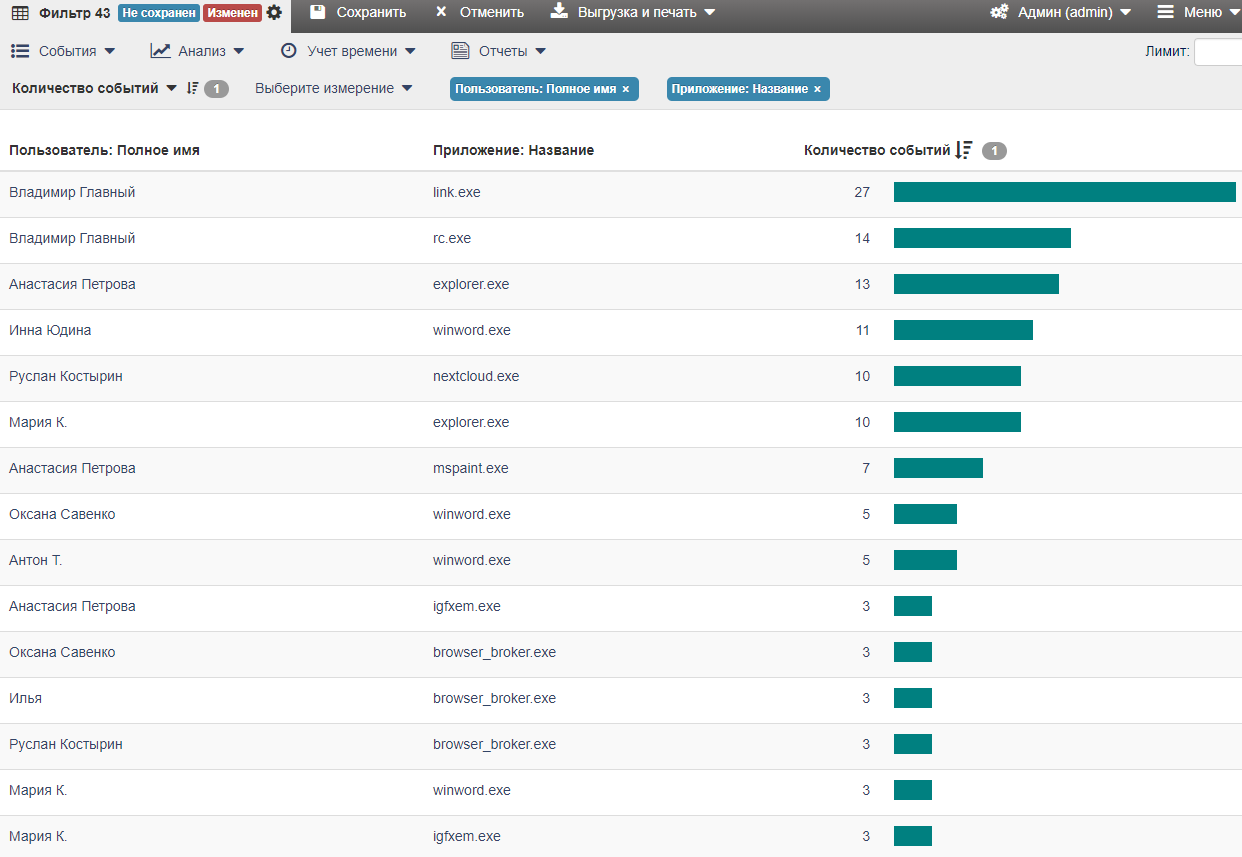Click the download icon for Выгрузка и печать
Image resolution: width=1242 pixels, height=857 pixels.
(560, 12)
